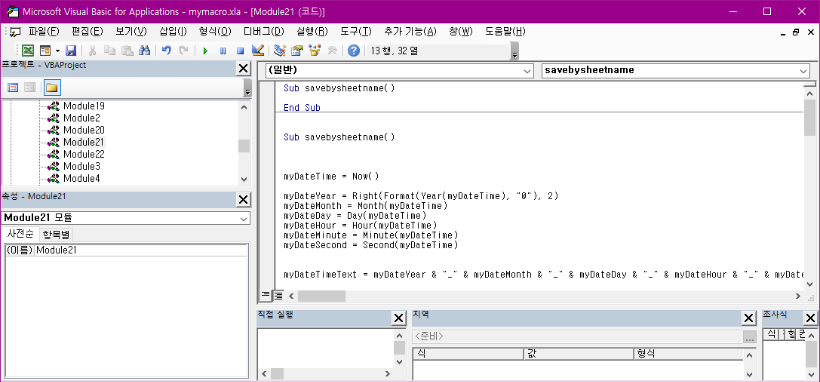The width and height of the screenshot is (820, 382).
Task: Close the 직접 실행 immediate pane
Action: click(398, 318)
